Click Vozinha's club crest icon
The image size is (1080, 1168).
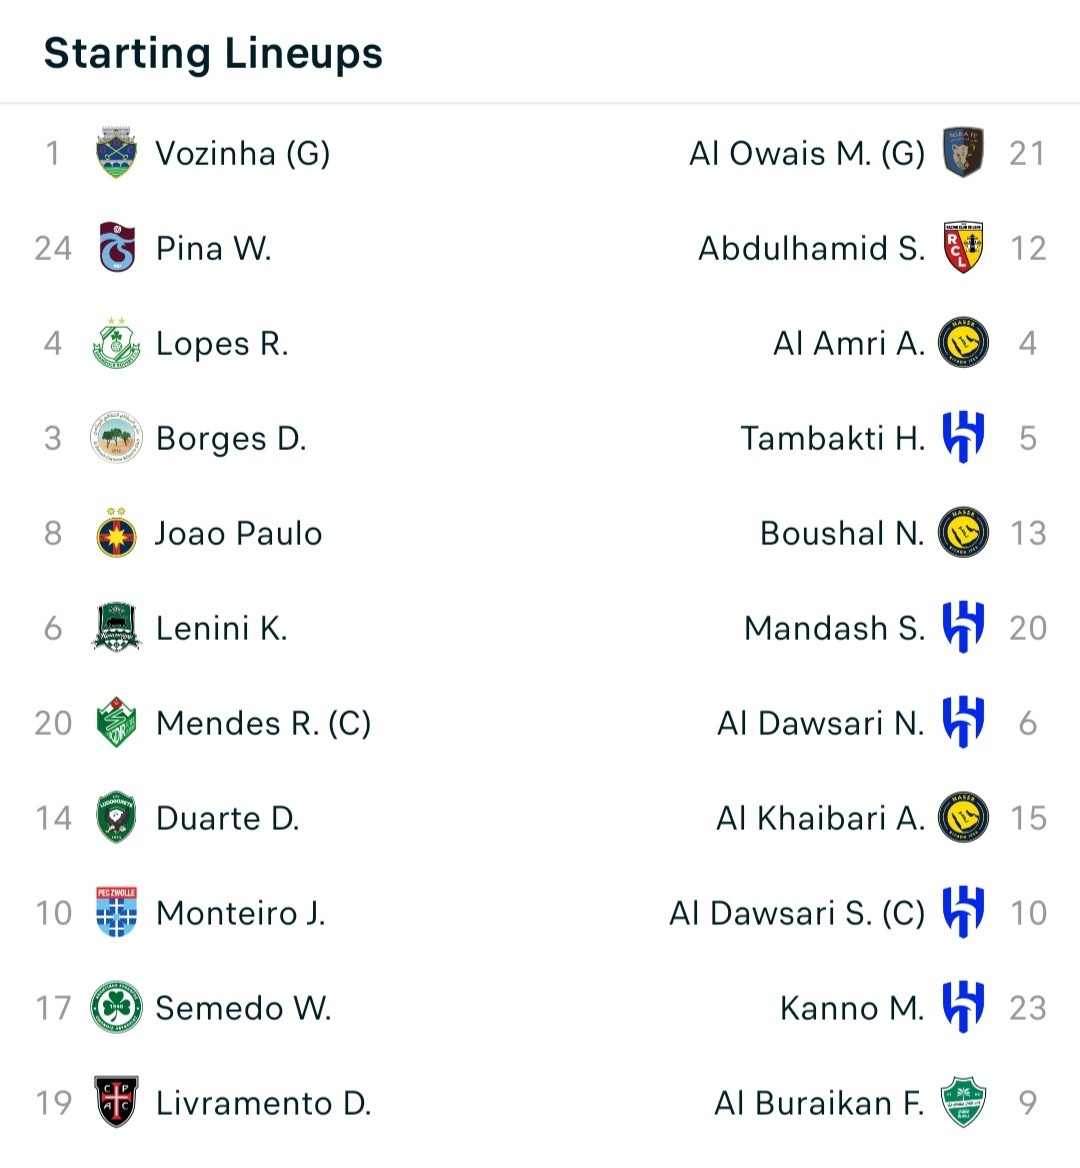click(116, 152)
